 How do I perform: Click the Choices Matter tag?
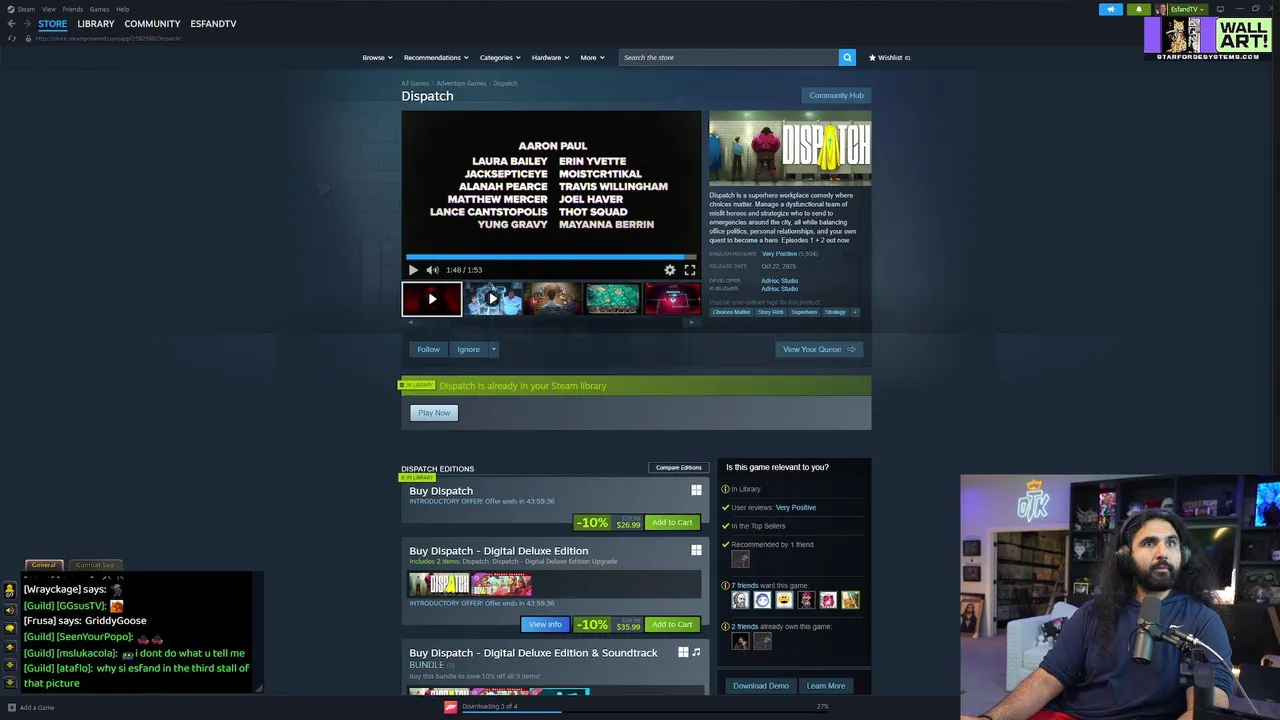(731, 312)
